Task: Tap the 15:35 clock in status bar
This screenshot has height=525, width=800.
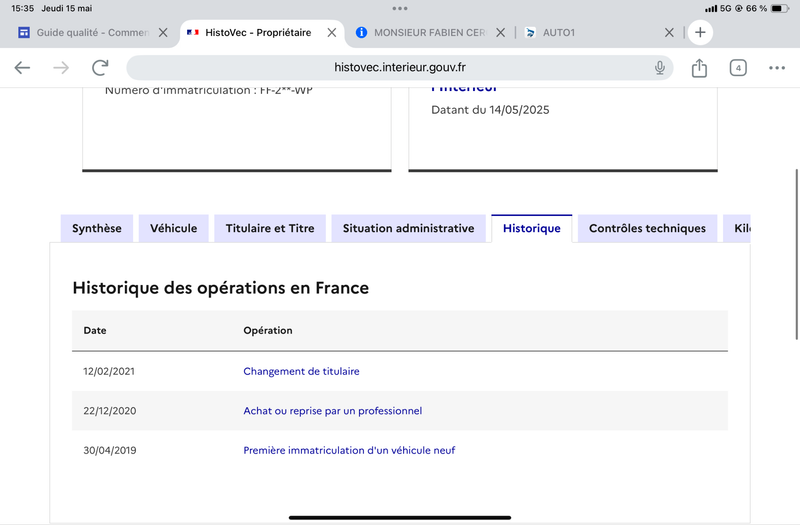Action: (22, 8)
